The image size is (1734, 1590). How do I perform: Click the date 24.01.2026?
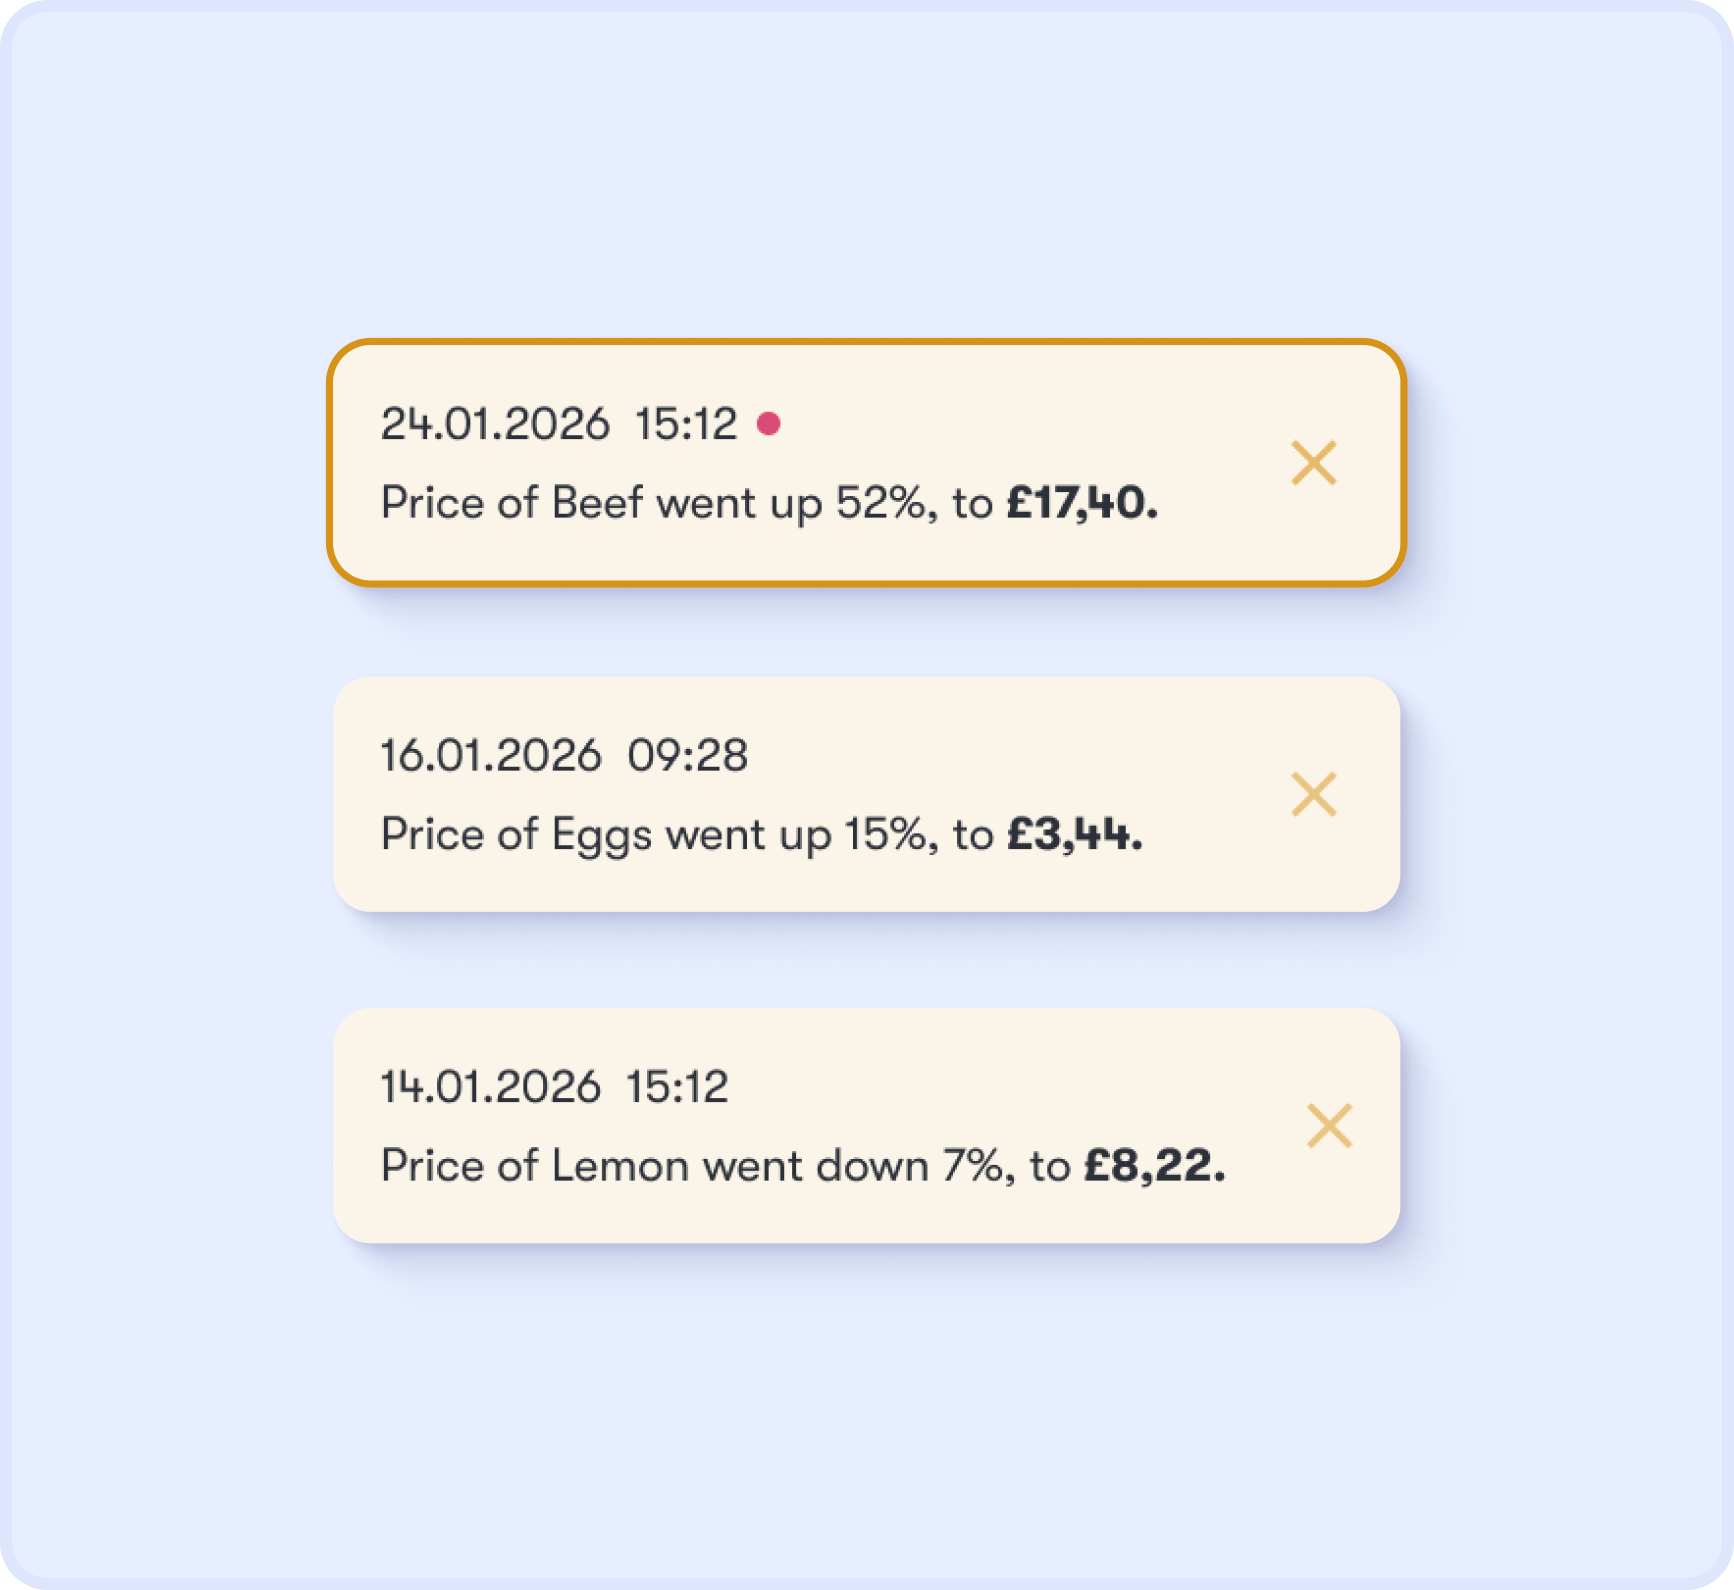(x=495, y=424)
